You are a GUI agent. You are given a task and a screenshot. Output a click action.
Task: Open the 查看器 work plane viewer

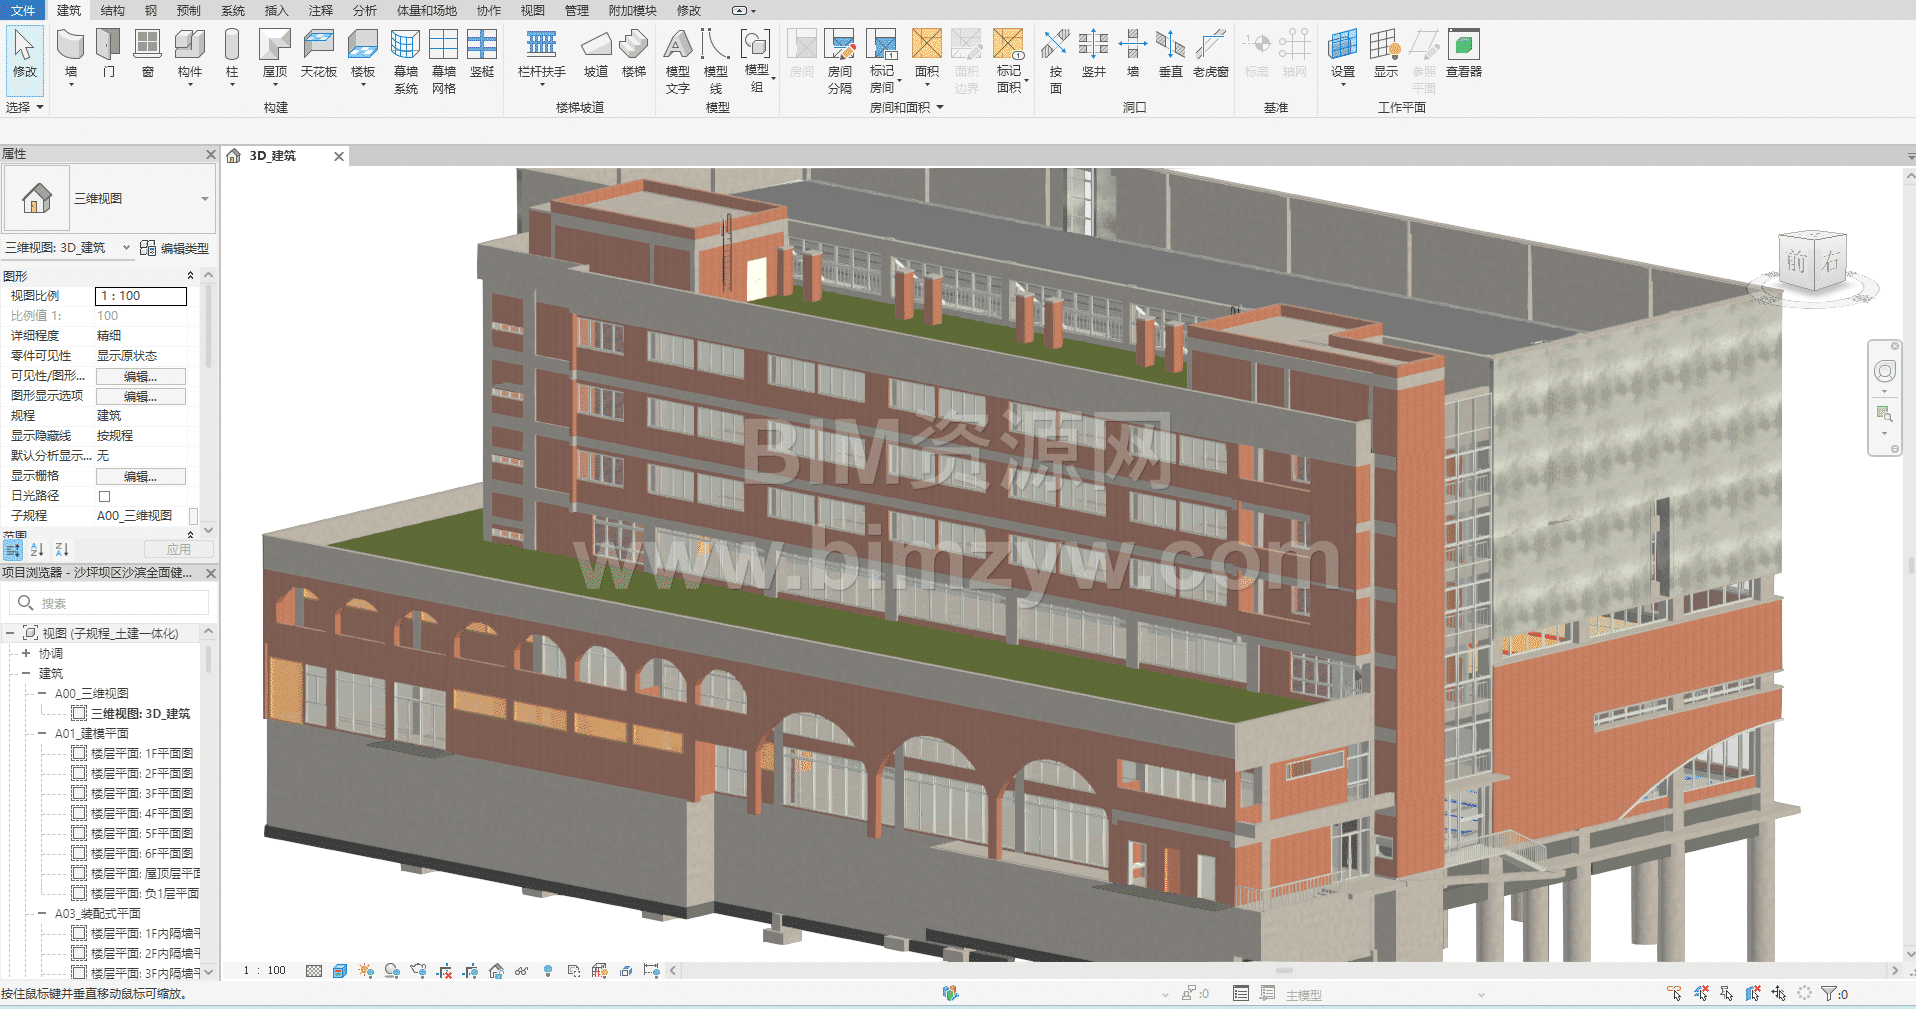tap(1464, 55)
